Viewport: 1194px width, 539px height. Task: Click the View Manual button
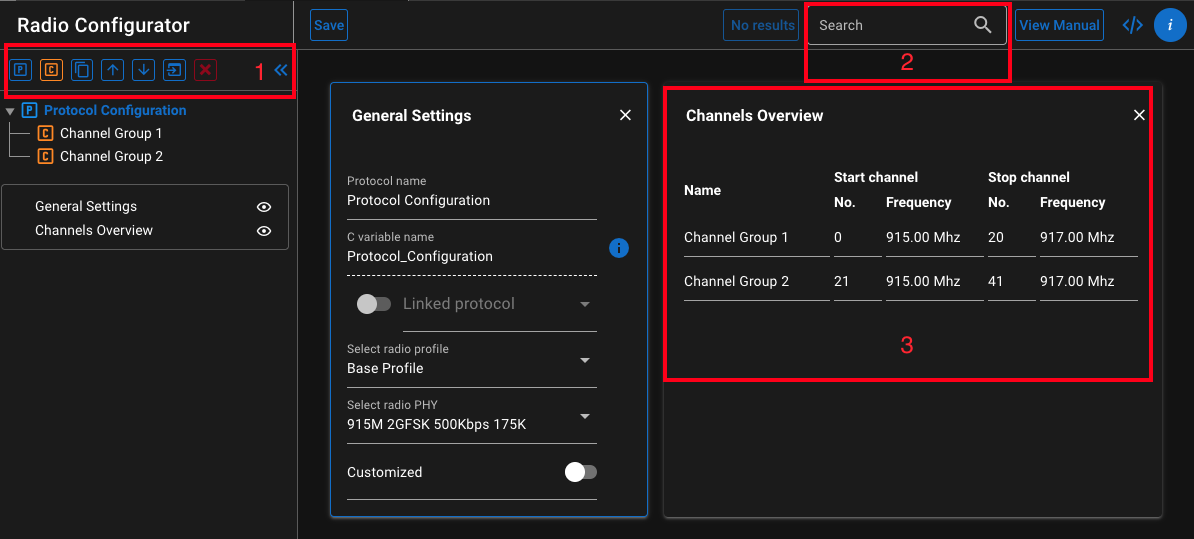1059,25
